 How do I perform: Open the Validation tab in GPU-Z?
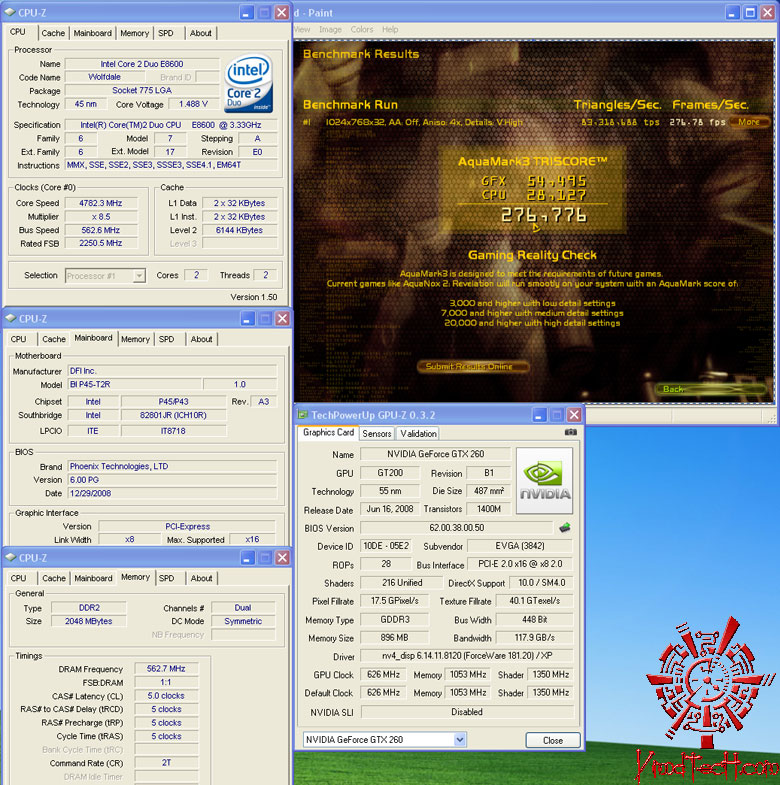click(x=418, y=434)
